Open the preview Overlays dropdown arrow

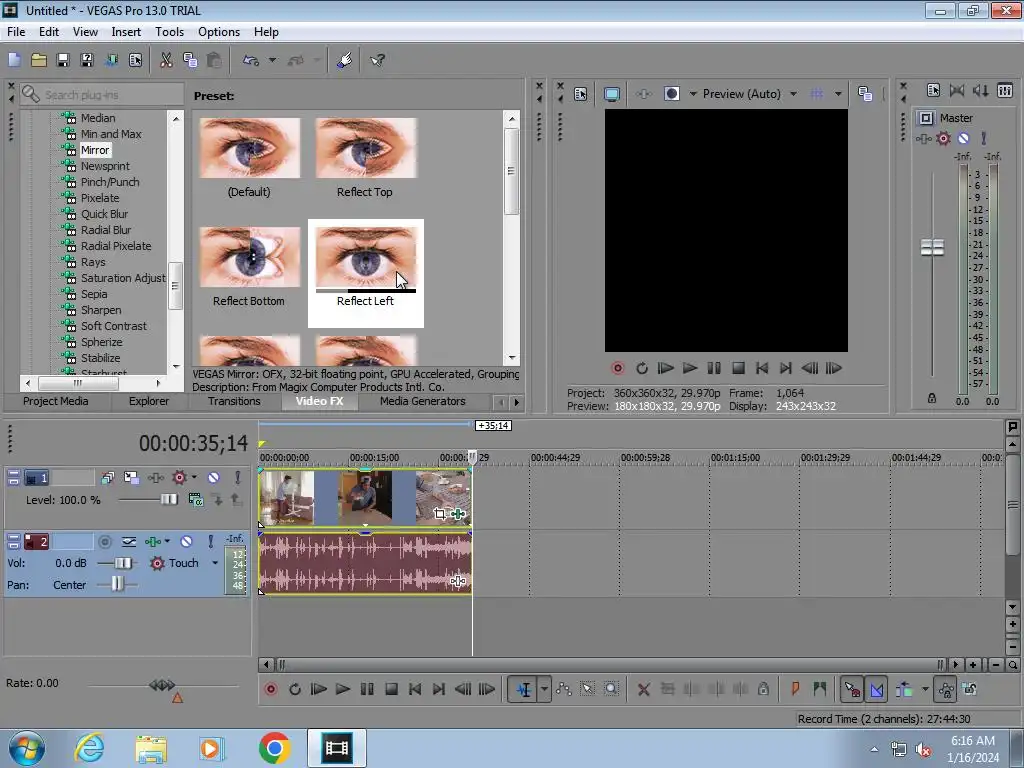838,94
